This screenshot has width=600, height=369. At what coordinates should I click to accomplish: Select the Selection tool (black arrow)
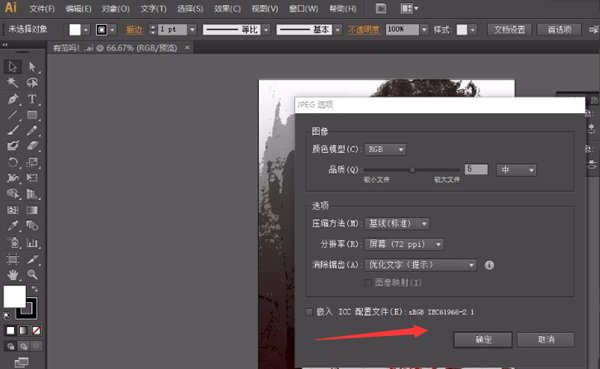(x=13, y=67)
